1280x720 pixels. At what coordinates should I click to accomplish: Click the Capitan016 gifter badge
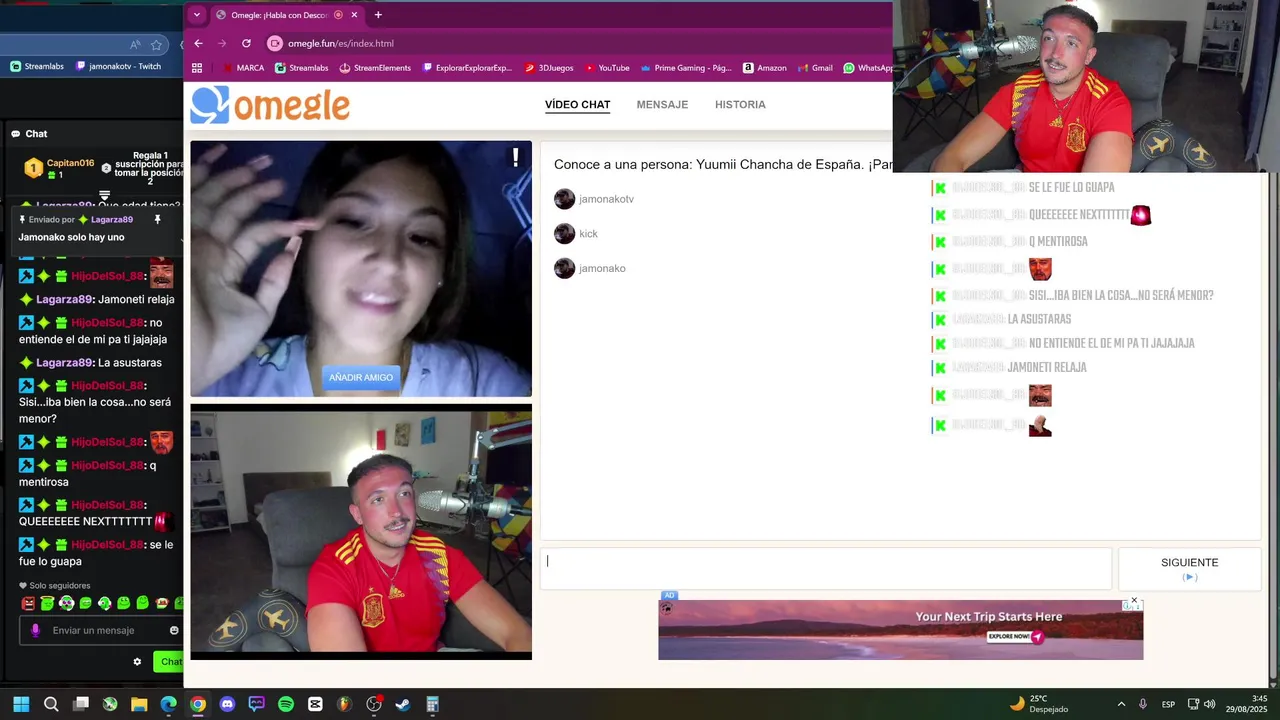coord(34,168)
